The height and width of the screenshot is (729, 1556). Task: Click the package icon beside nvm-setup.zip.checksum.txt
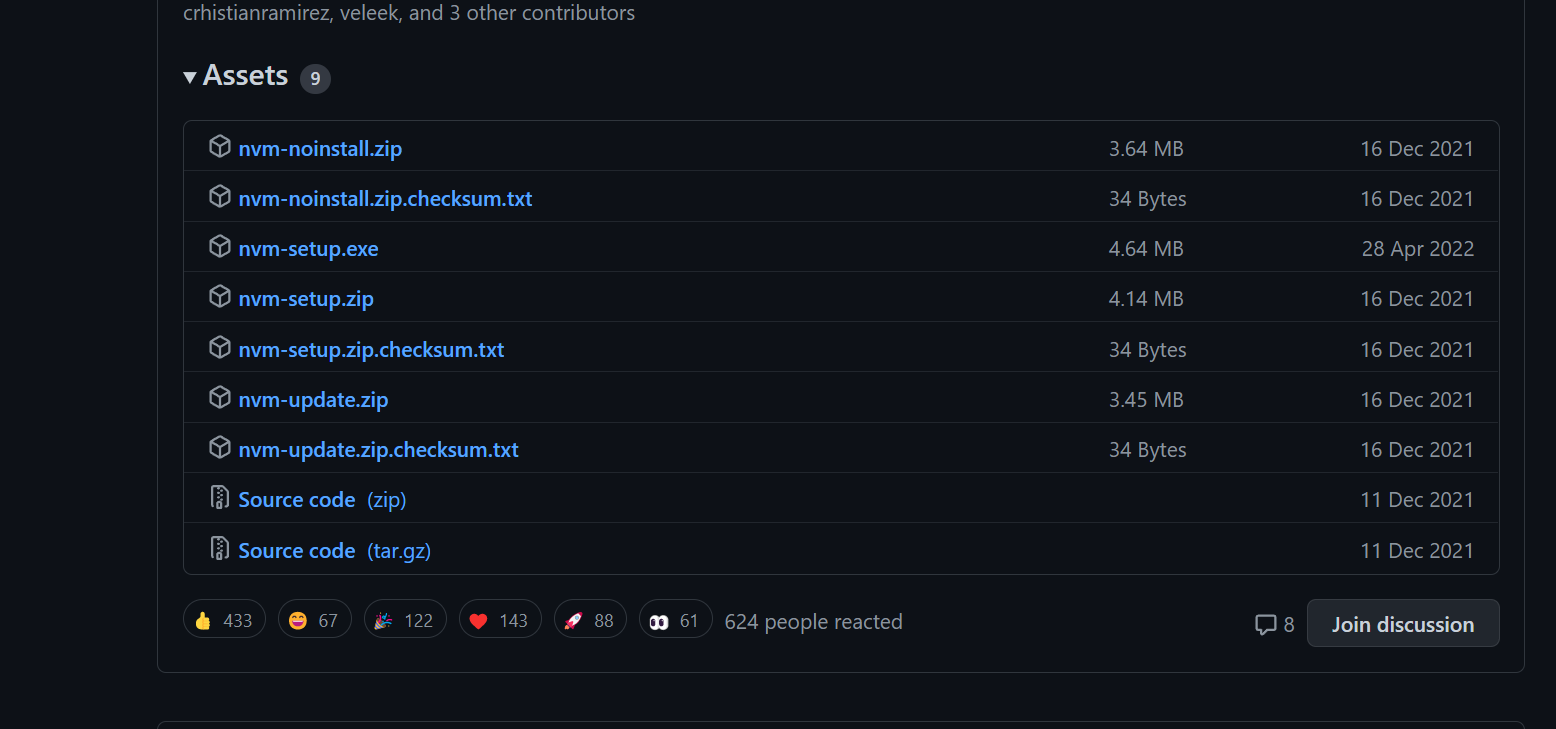220,348
